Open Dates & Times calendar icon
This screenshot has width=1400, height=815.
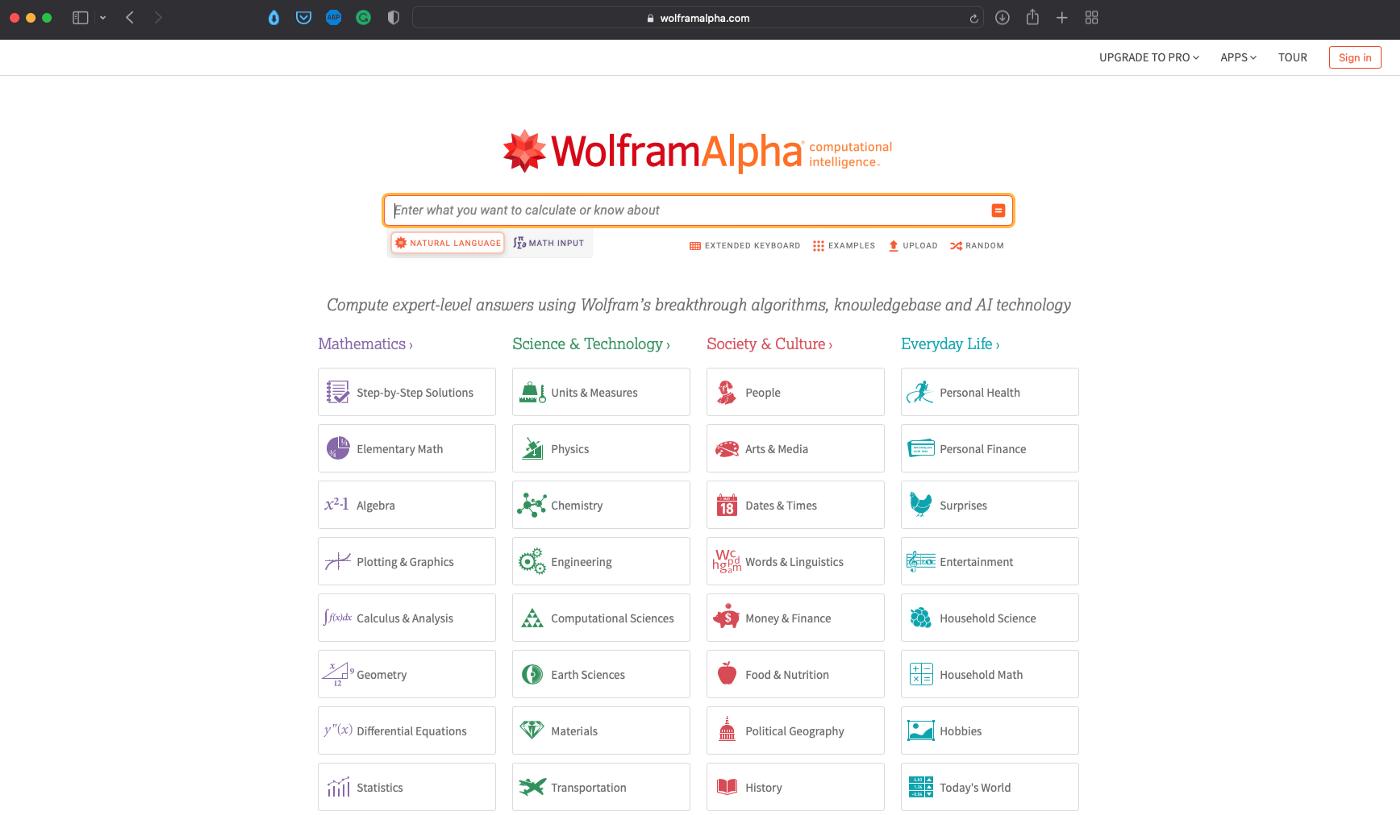point(727,505)
